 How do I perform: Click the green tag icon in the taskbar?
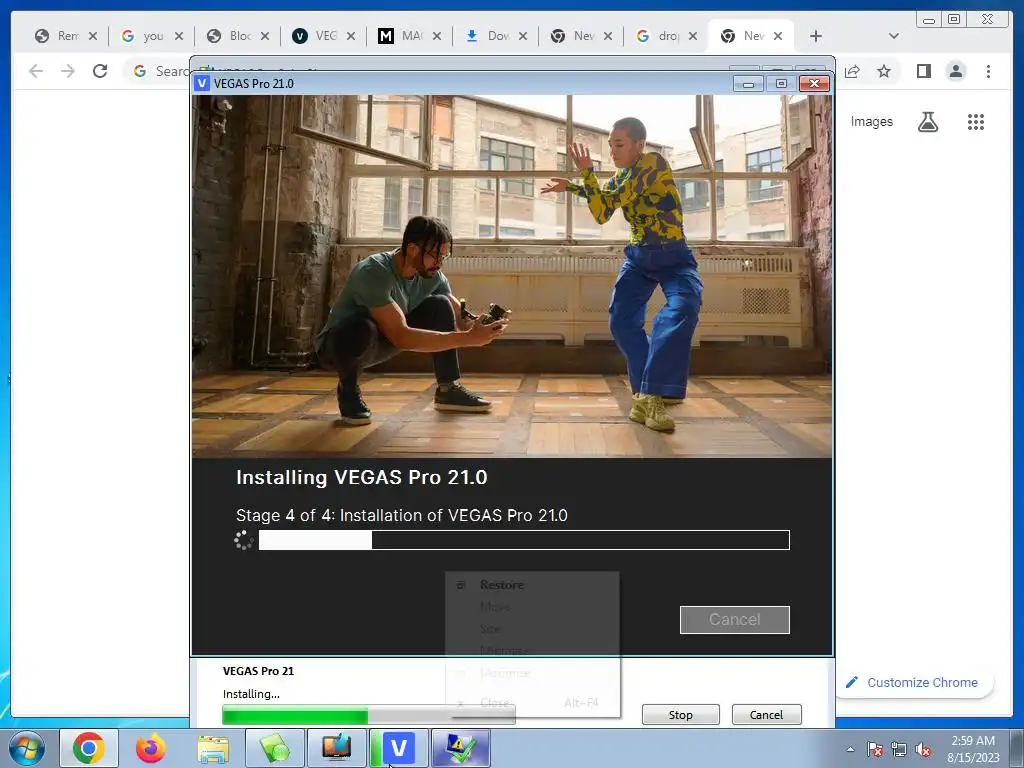point(275,748)
